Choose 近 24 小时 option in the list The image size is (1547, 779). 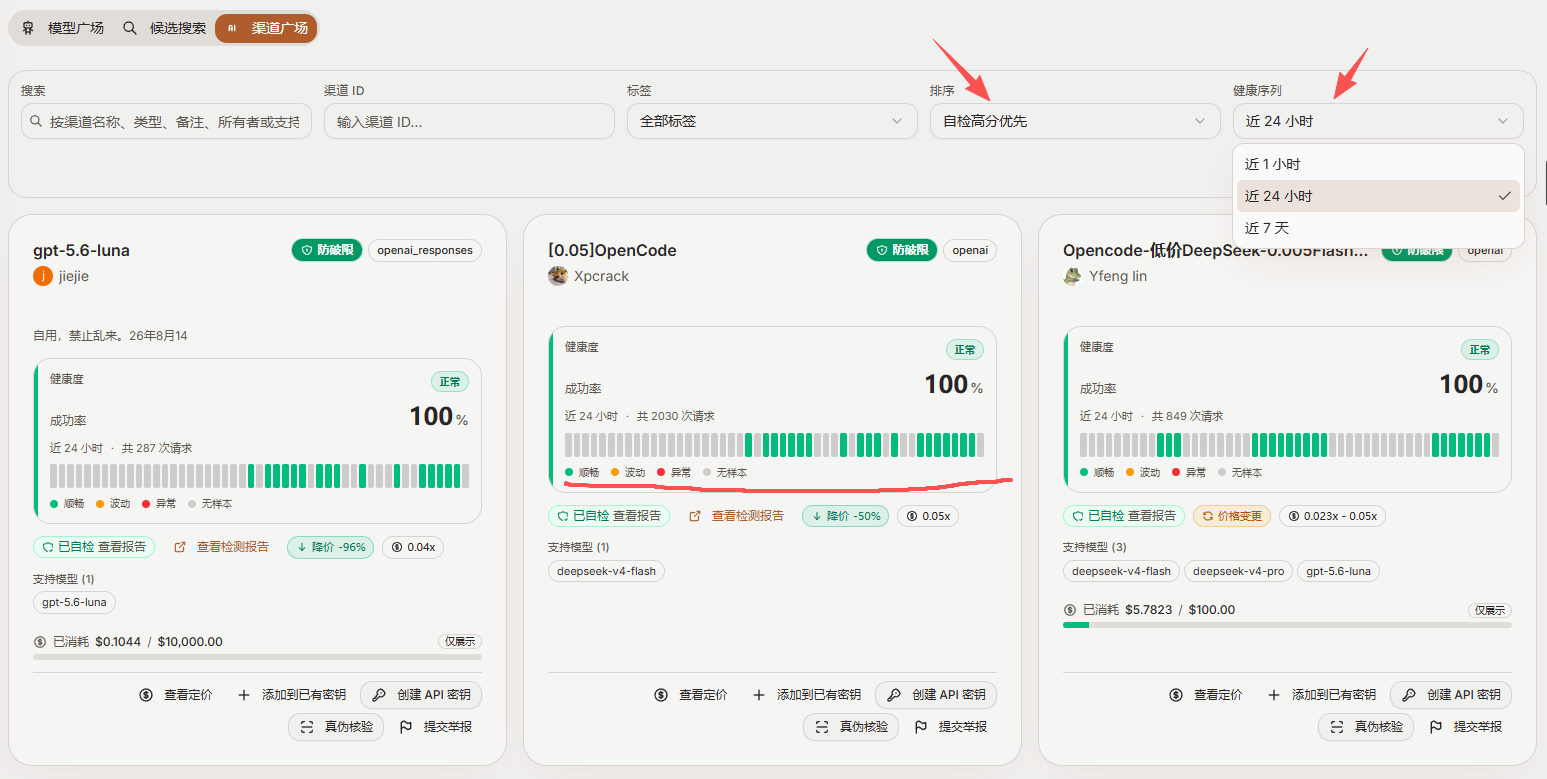(1378, 196)
